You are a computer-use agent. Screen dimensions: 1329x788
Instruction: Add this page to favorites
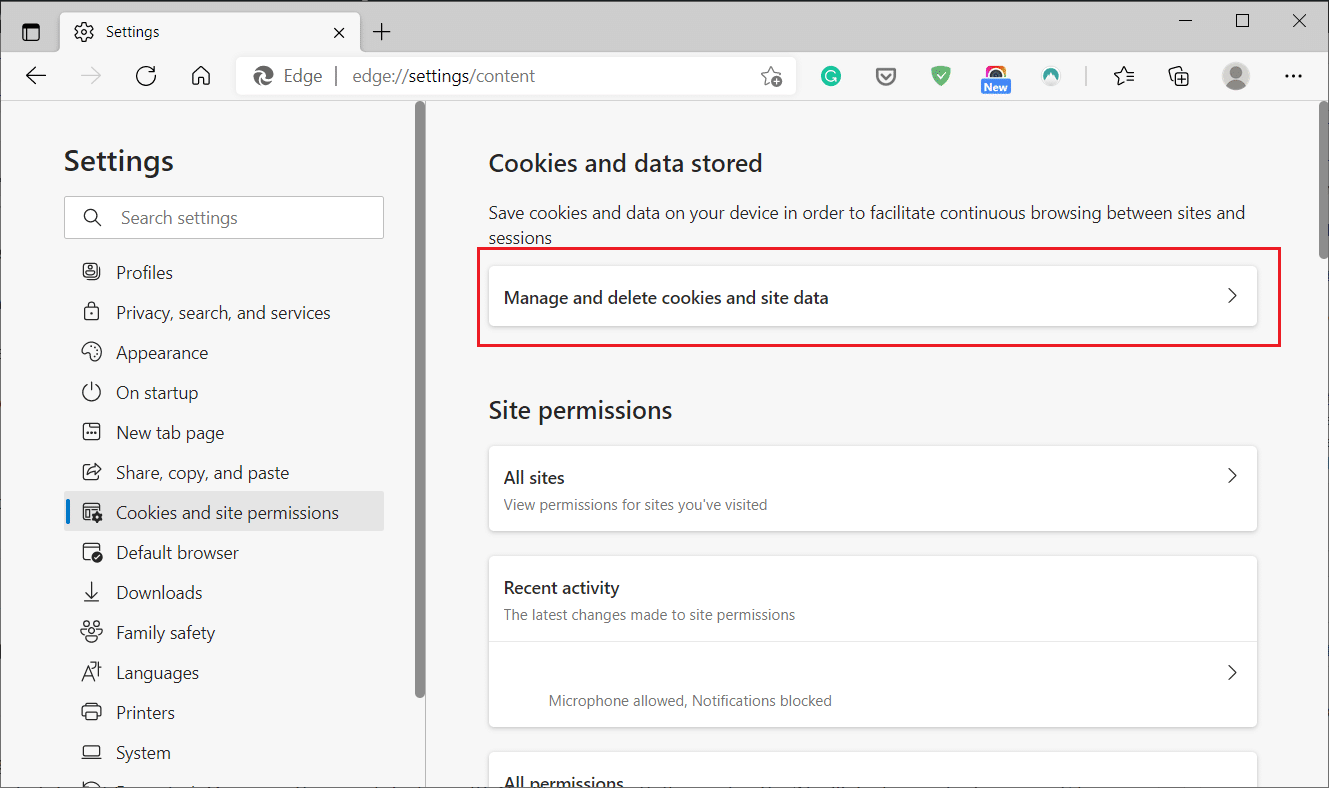click(x=771, y=75)
